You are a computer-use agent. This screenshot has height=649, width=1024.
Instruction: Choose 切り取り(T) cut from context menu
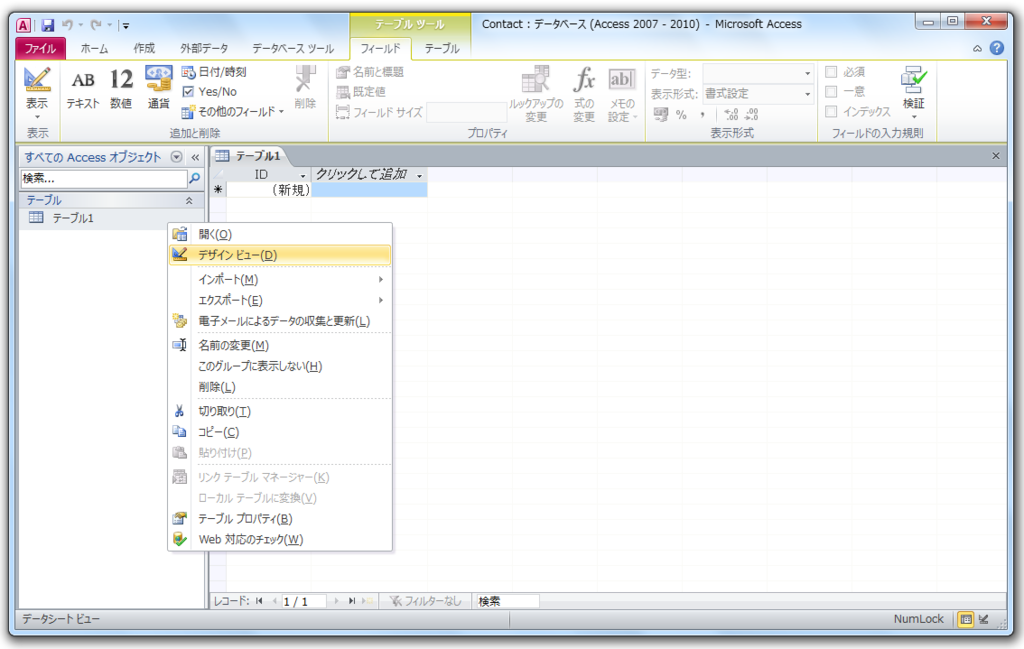[x=280, y=411]
